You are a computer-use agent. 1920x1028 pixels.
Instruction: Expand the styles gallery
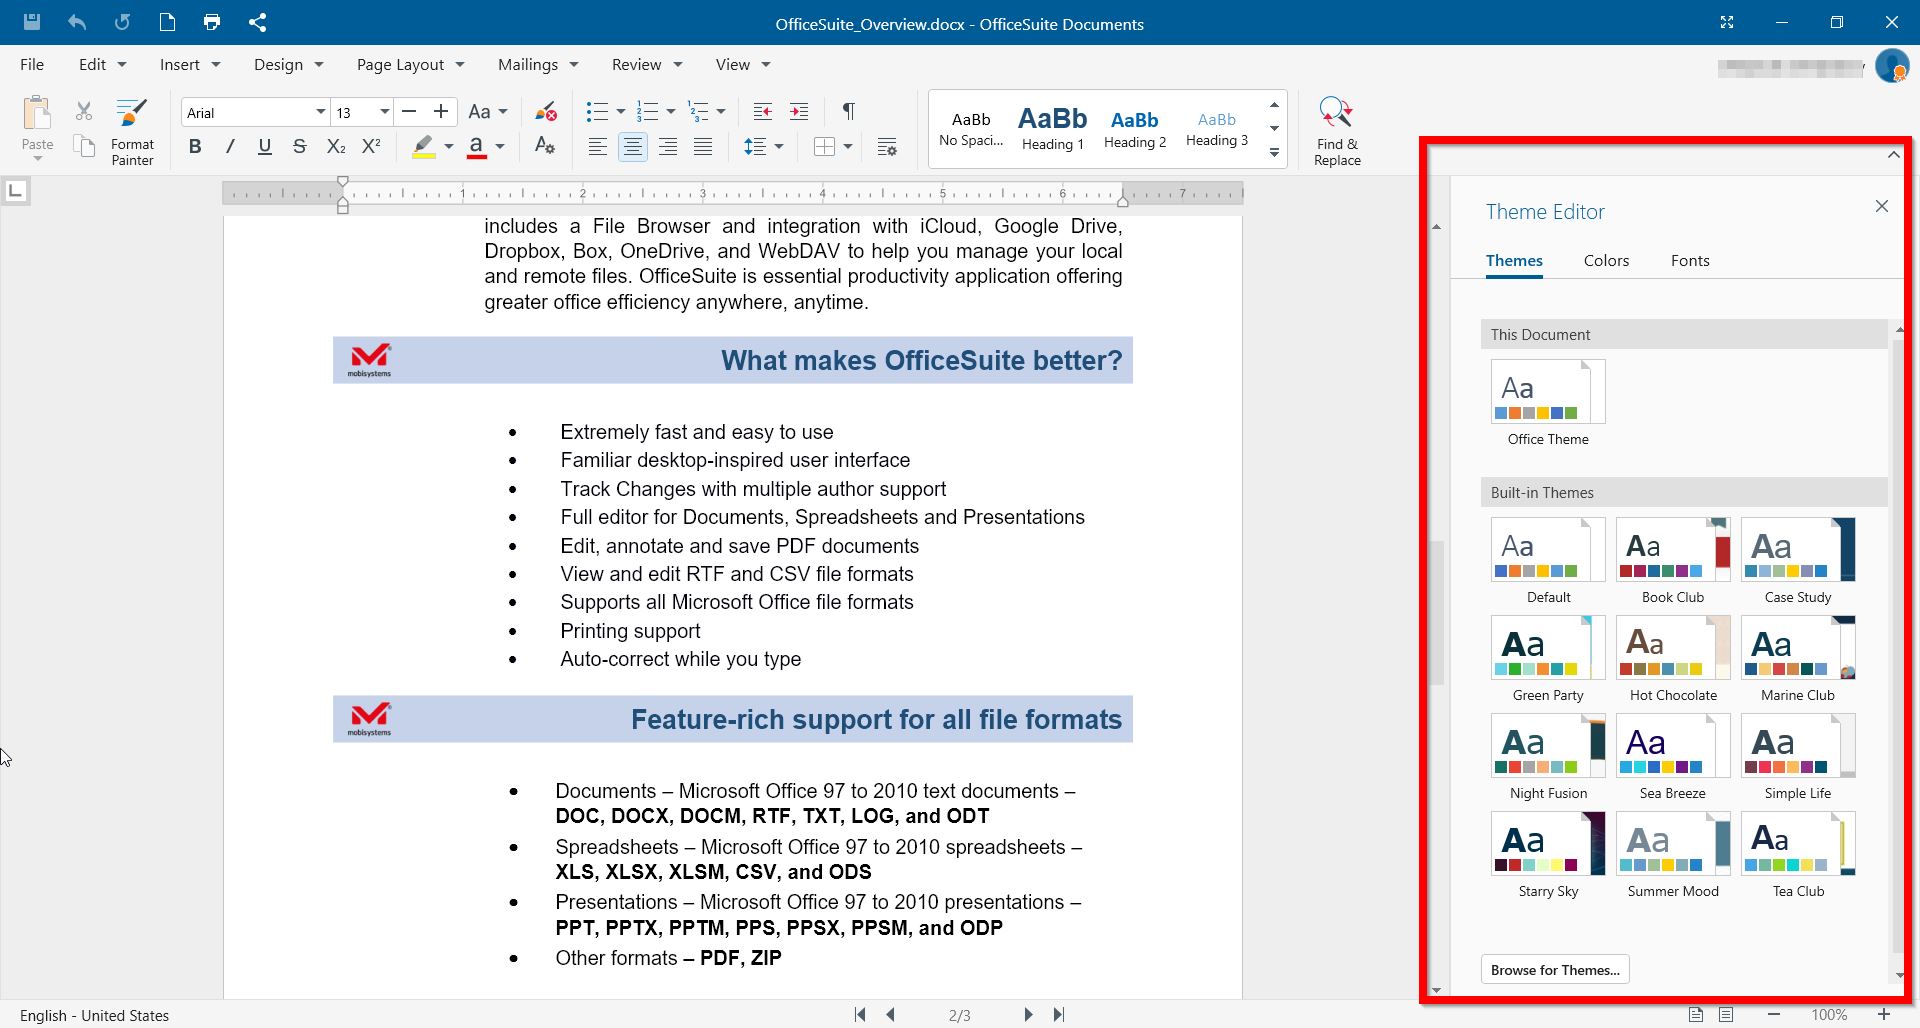1274,153
